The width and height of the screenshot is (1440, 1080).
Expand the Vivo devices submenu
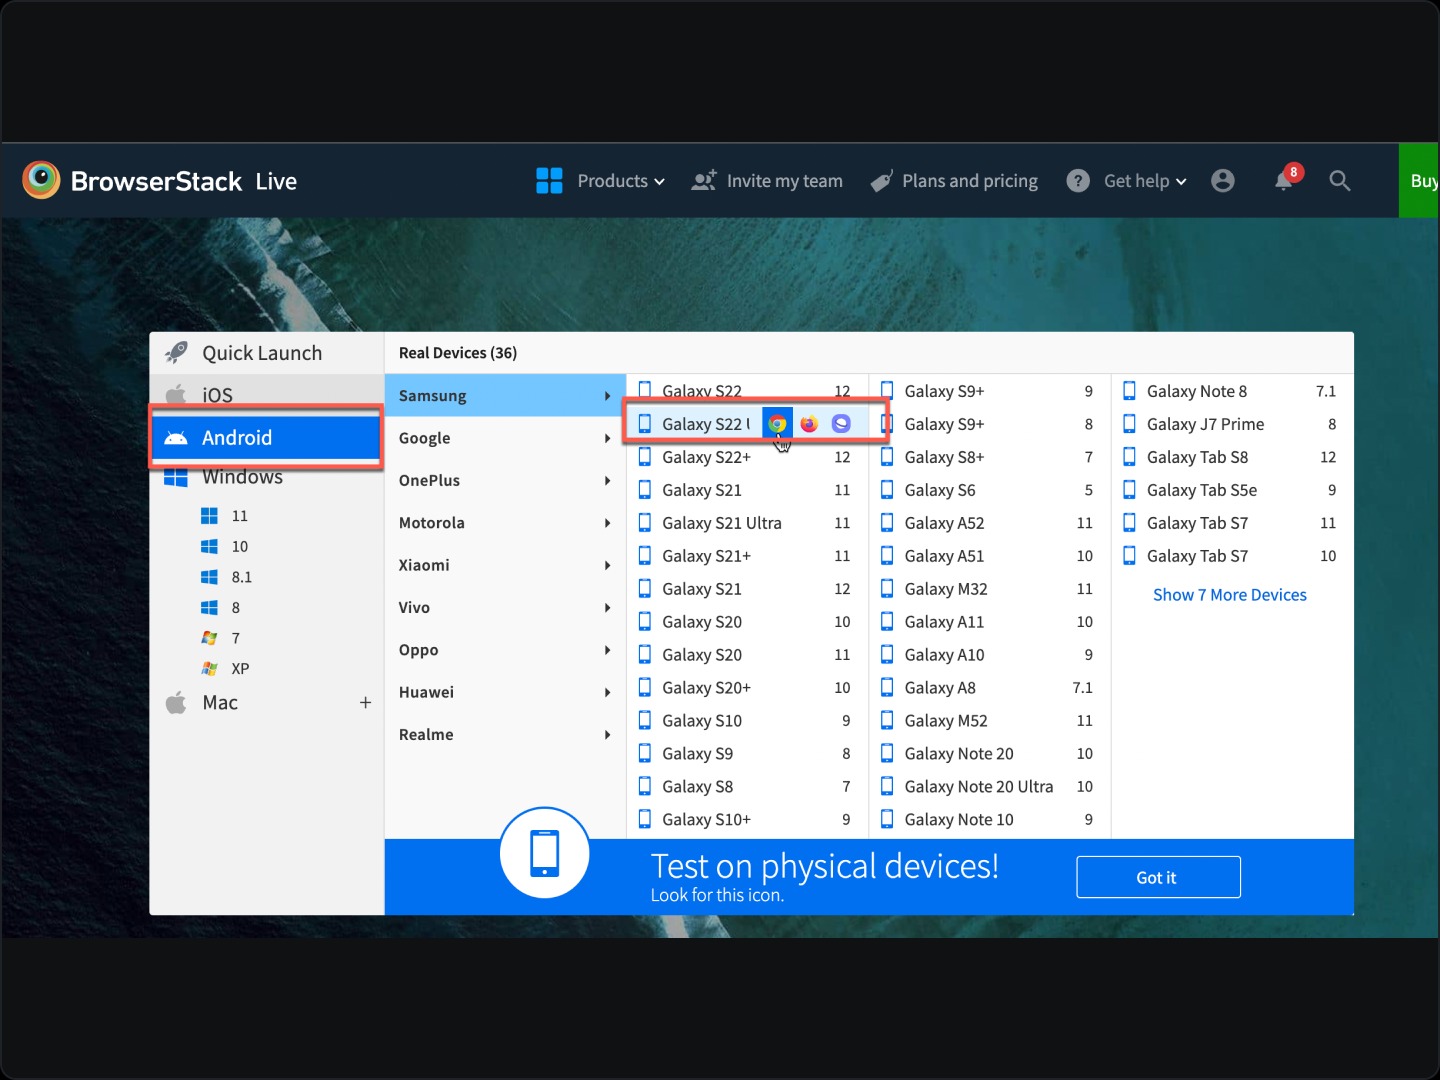point(505,607)
